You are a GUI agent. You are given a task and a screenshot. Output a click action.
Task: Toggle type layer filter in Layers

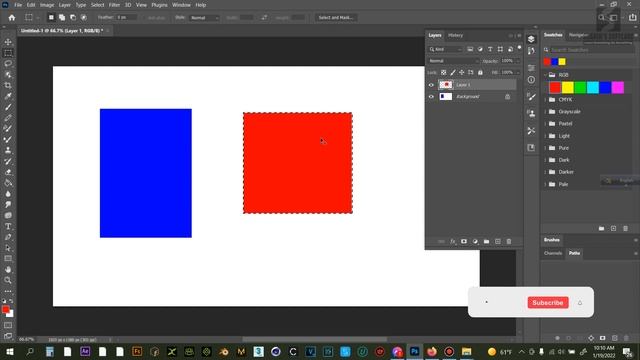pyautogui.click(x=490, y=49)
